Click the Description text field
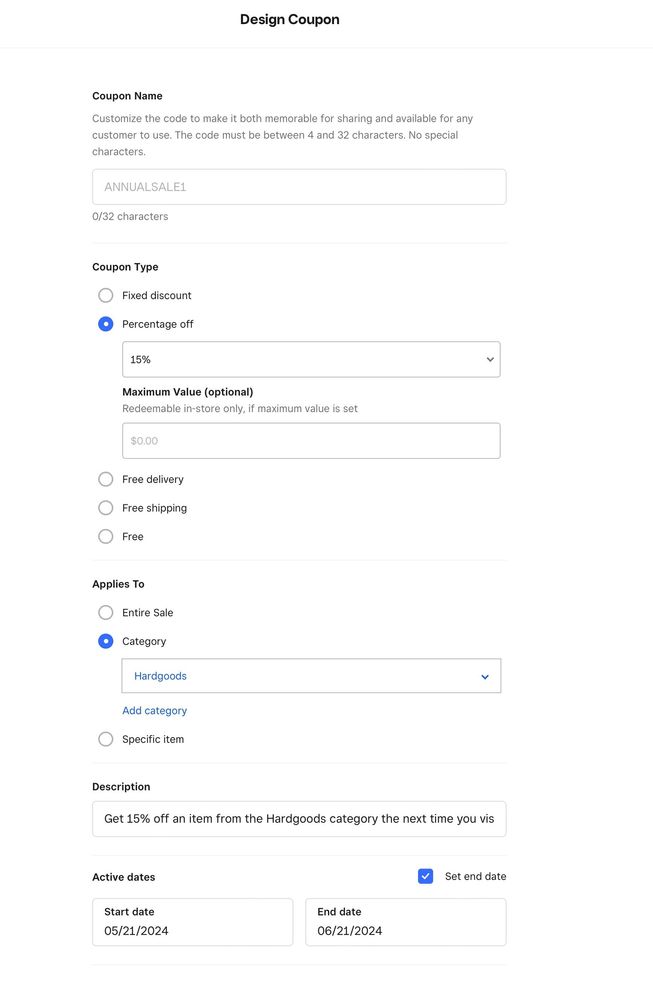 pyautogui.click(x=298, y=819)
